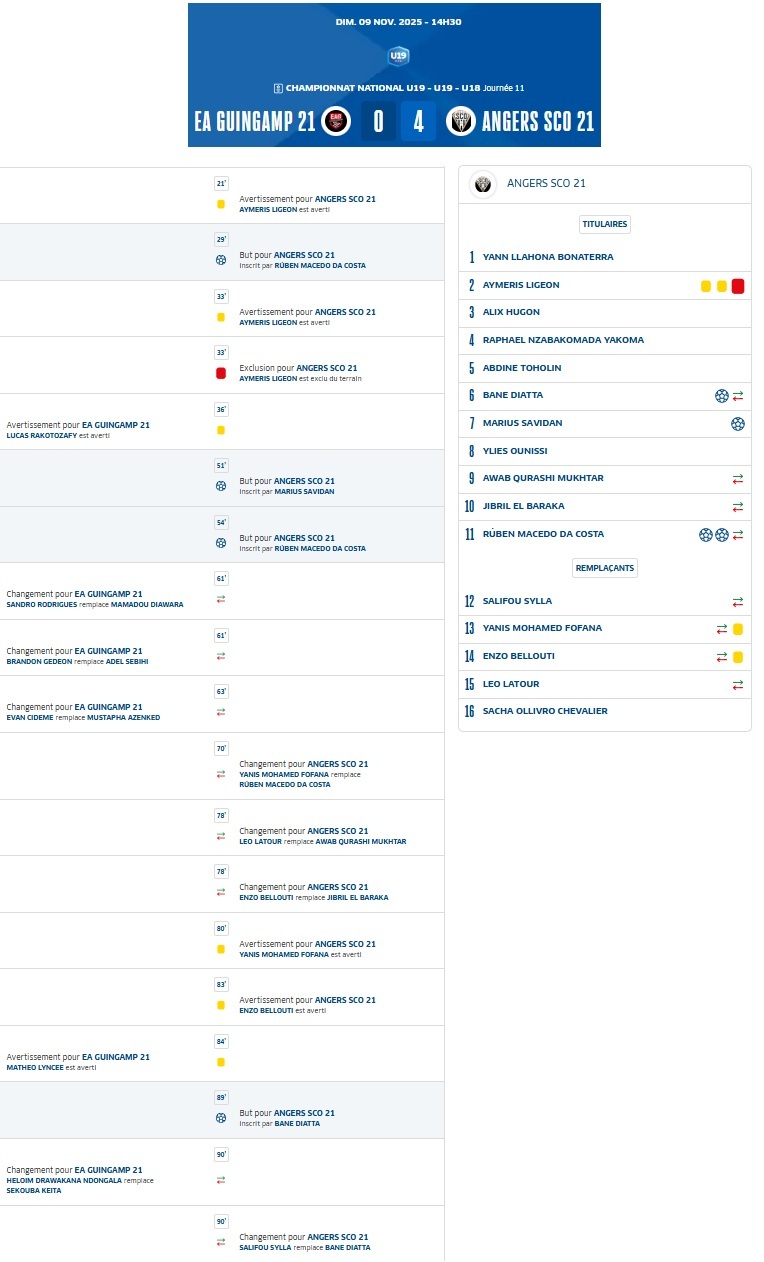This screenshot has width=764, height=1262.
Task: Select the REMPLAÇANTS section label
Action: tap(604, 567)
